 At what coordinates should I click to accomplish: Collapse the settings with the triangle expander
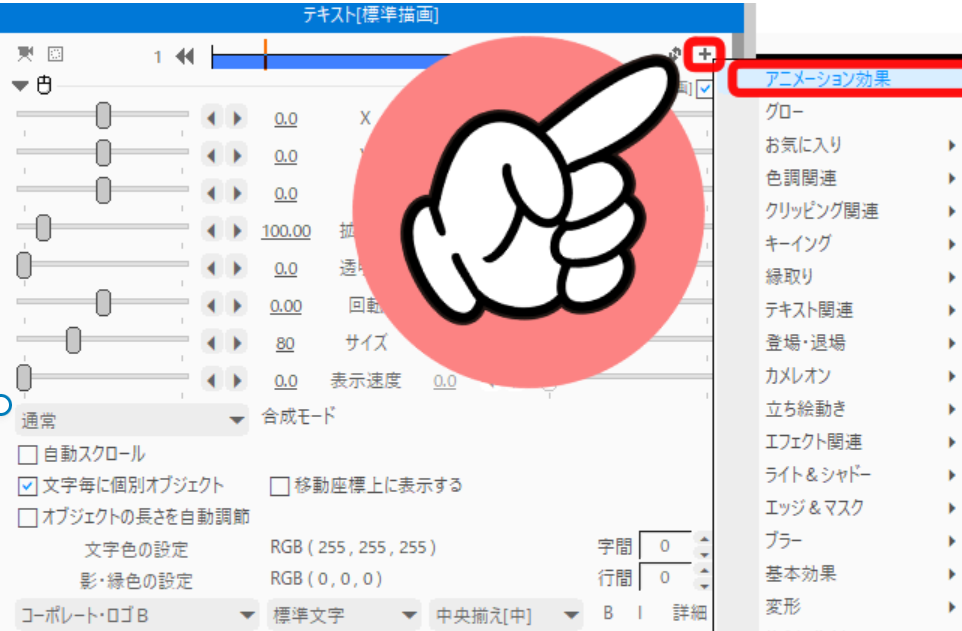(x=20, y=85)
